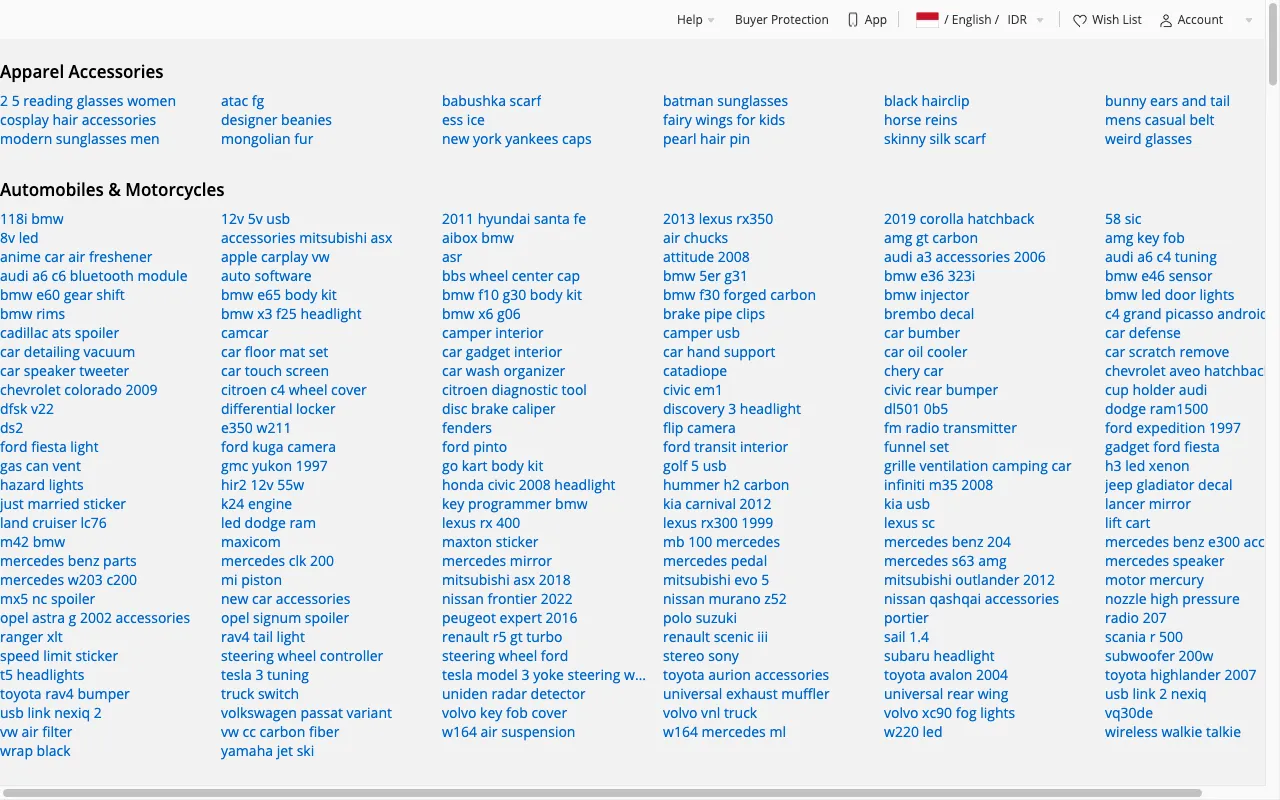
Task: Open the Help menu
Action: pyautogui.click(x=690, y=20)
